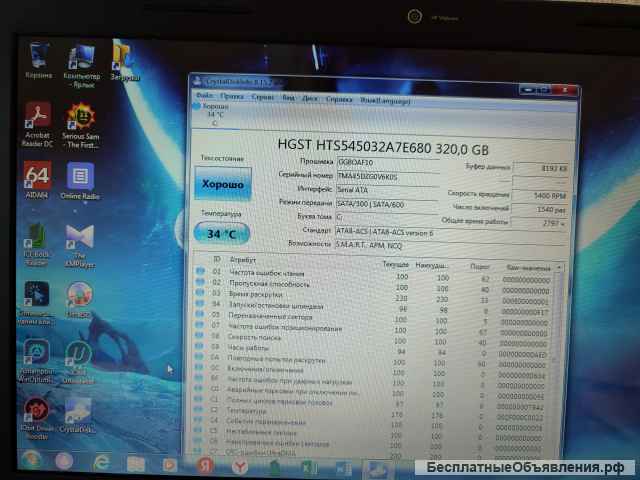Select row Переназначенные сектора
640x480 pixels.
(372, 318)
